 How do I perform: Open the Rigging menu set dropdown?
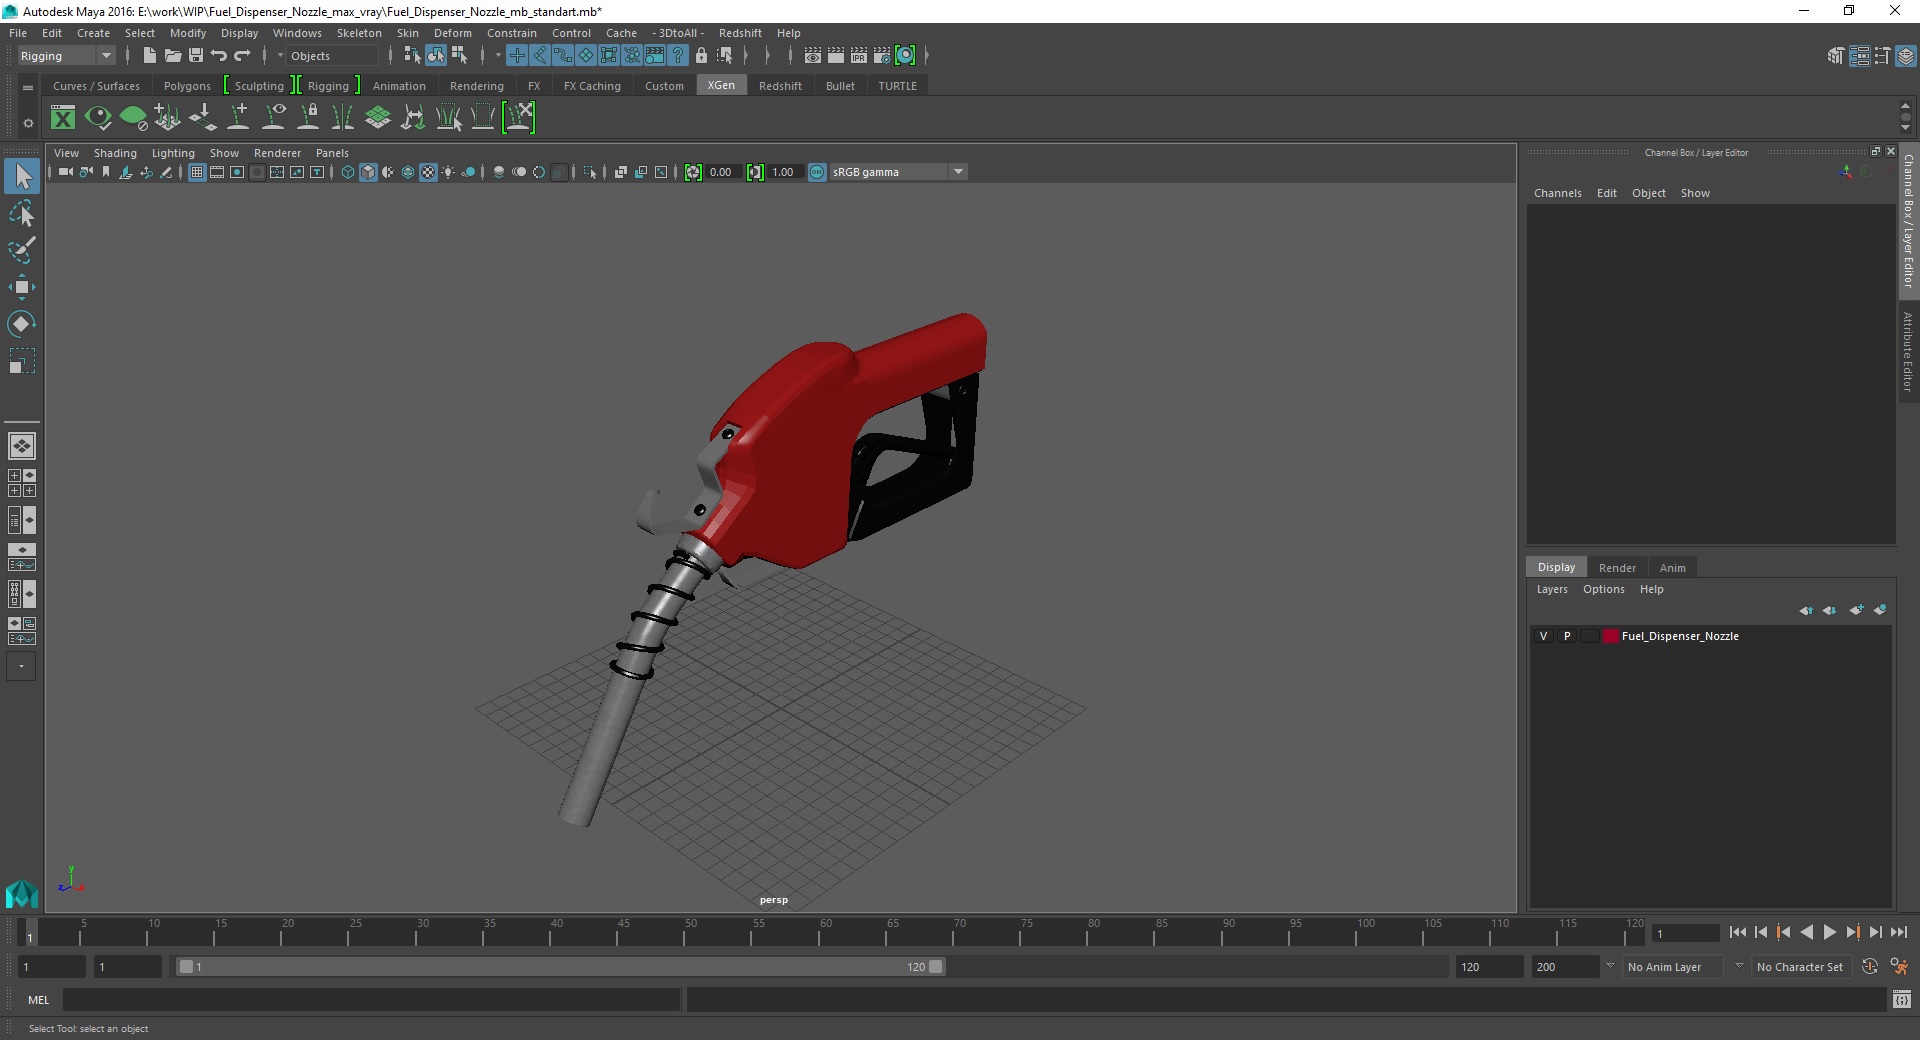point(66,56)
